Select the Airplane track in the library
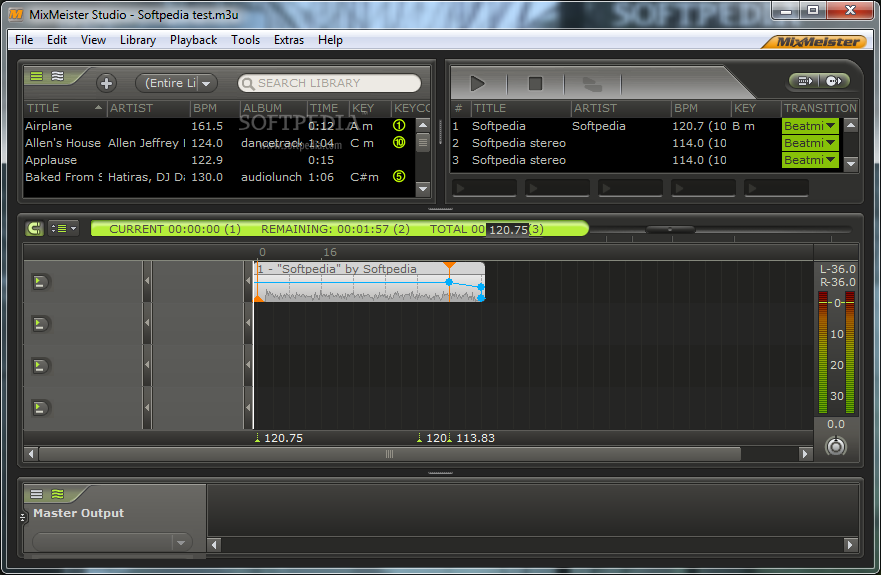 (219, 126)
